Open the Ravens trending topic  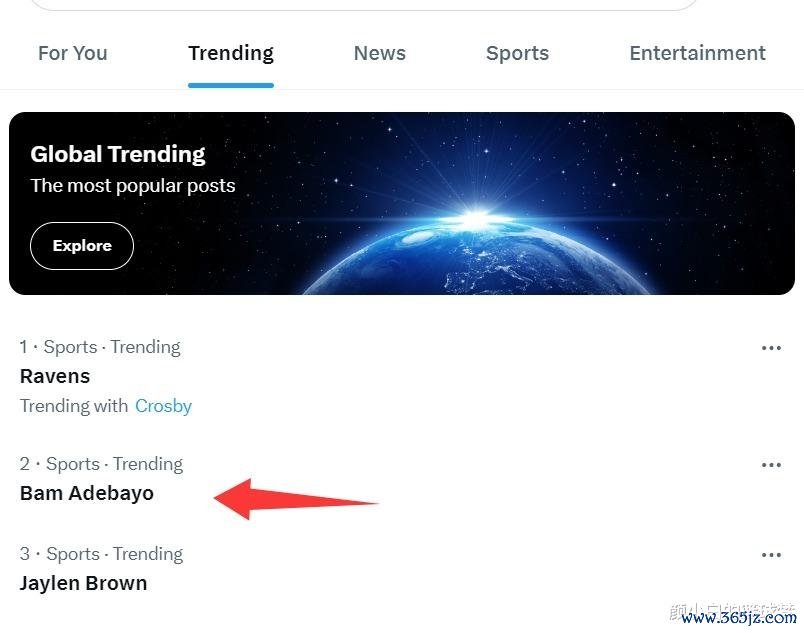55,376
